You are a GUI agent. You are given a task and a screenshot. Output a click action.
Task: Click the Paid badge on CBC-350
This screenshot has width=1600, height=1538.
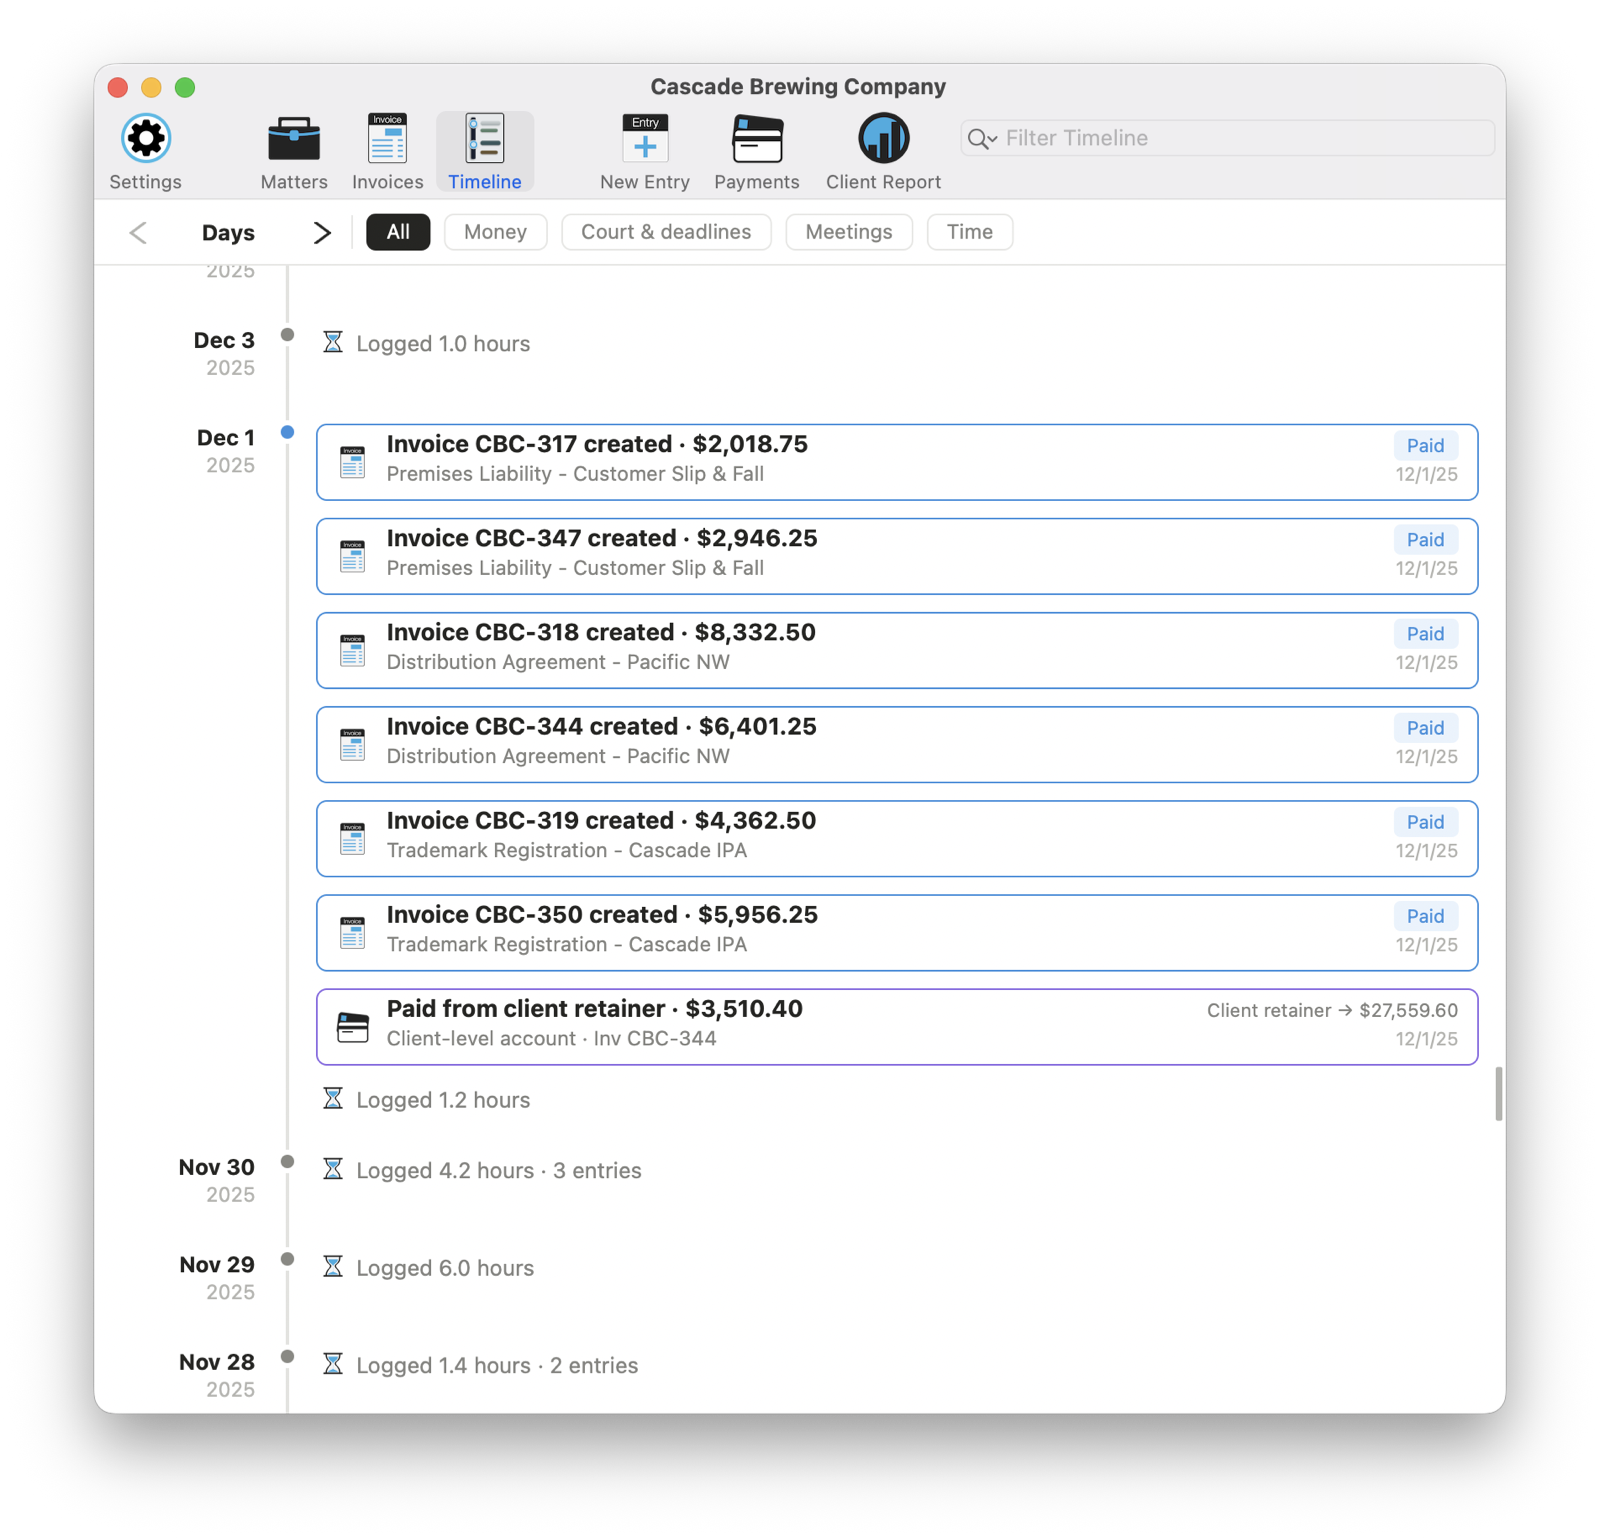coord(1425,916)
